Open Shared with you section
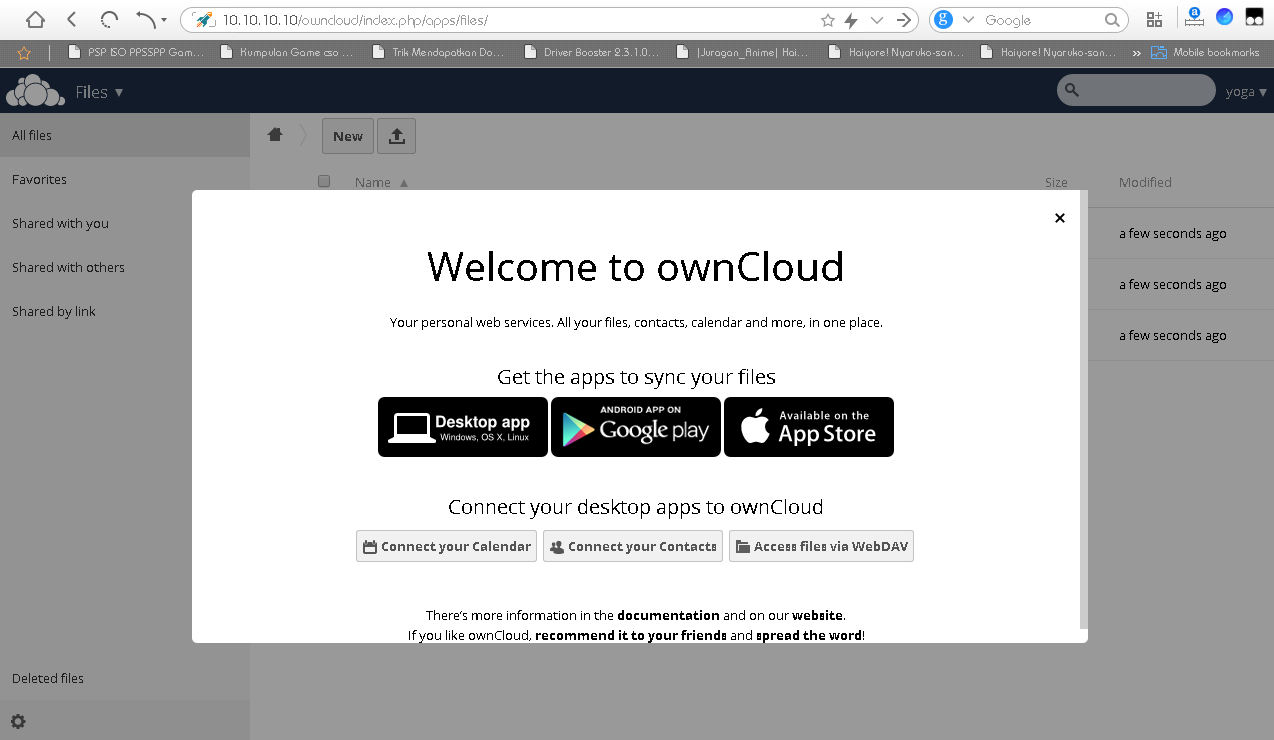 [124, 223]
